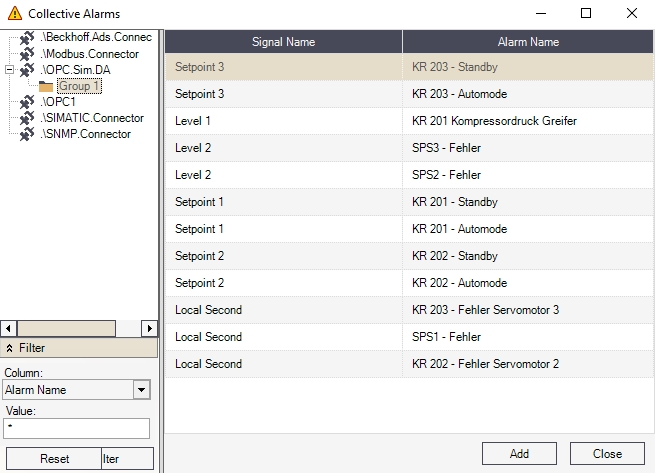The height and width of the screenshot is (473, 655).
Task: Select the Group 1 folder icon
Action: pyautogui.click(x=46, y=86)
